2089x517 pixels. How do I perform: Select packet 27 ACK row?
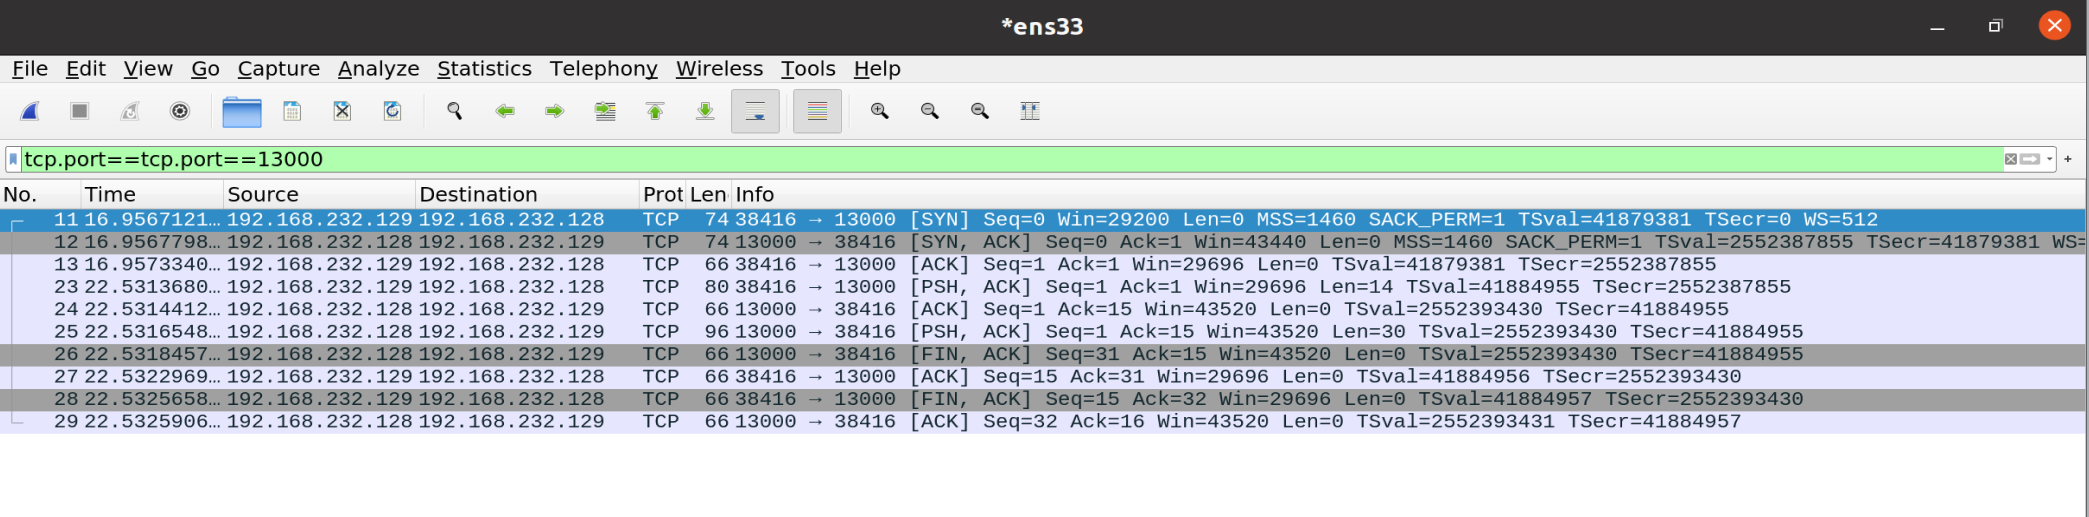[1043, 377]
